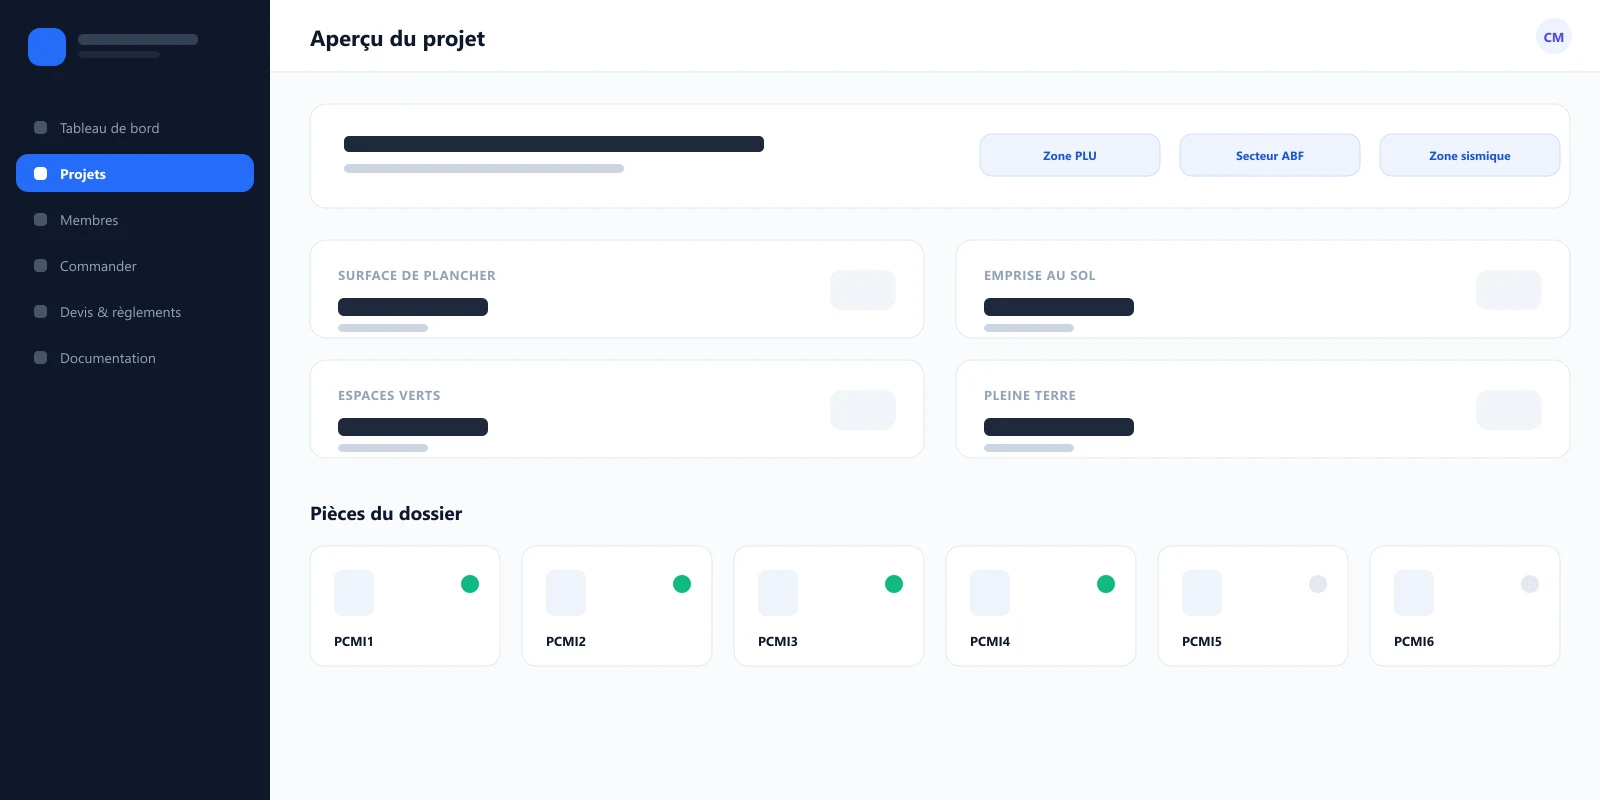1600x800 pixels.
Task: Click the Surface de plancher card icon
Action: click(863, 290)
